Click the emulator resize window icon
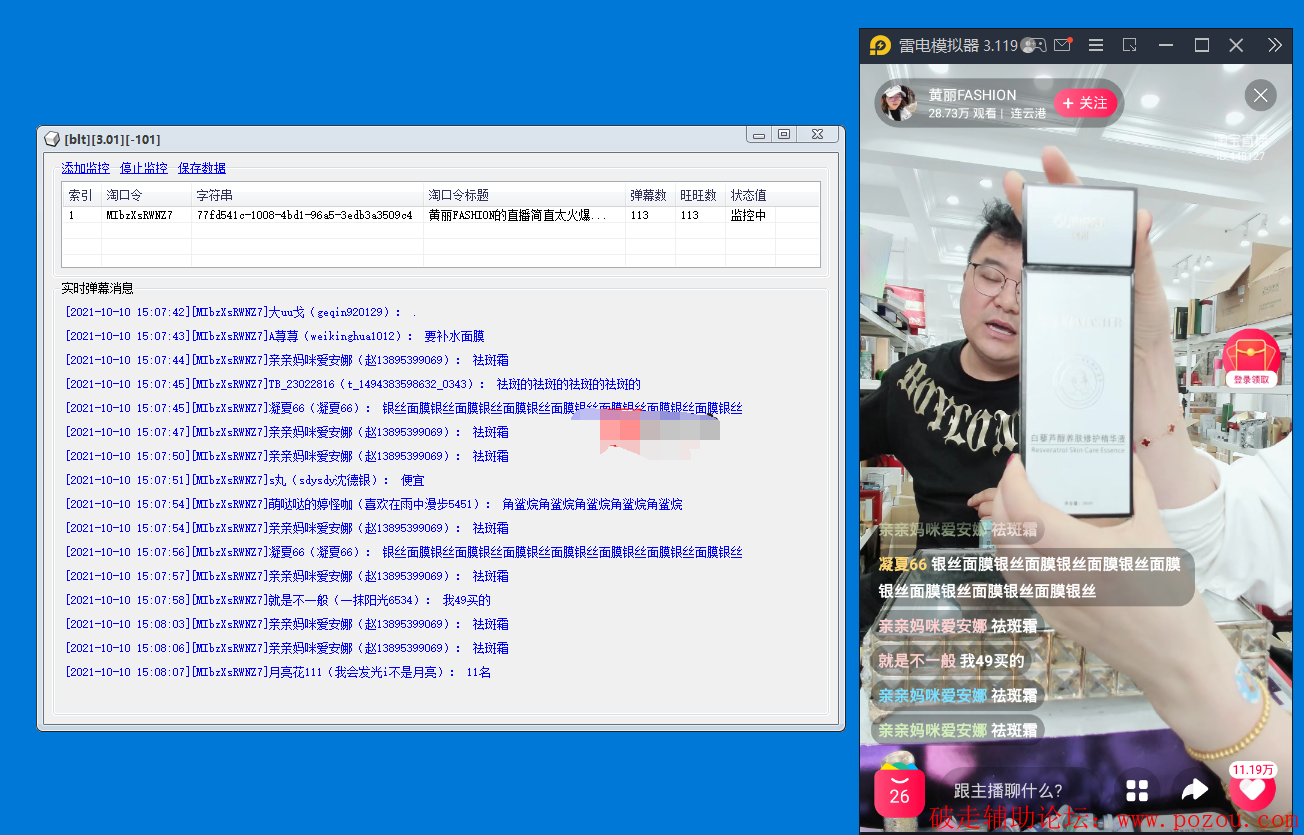 tap(1130, 45)
